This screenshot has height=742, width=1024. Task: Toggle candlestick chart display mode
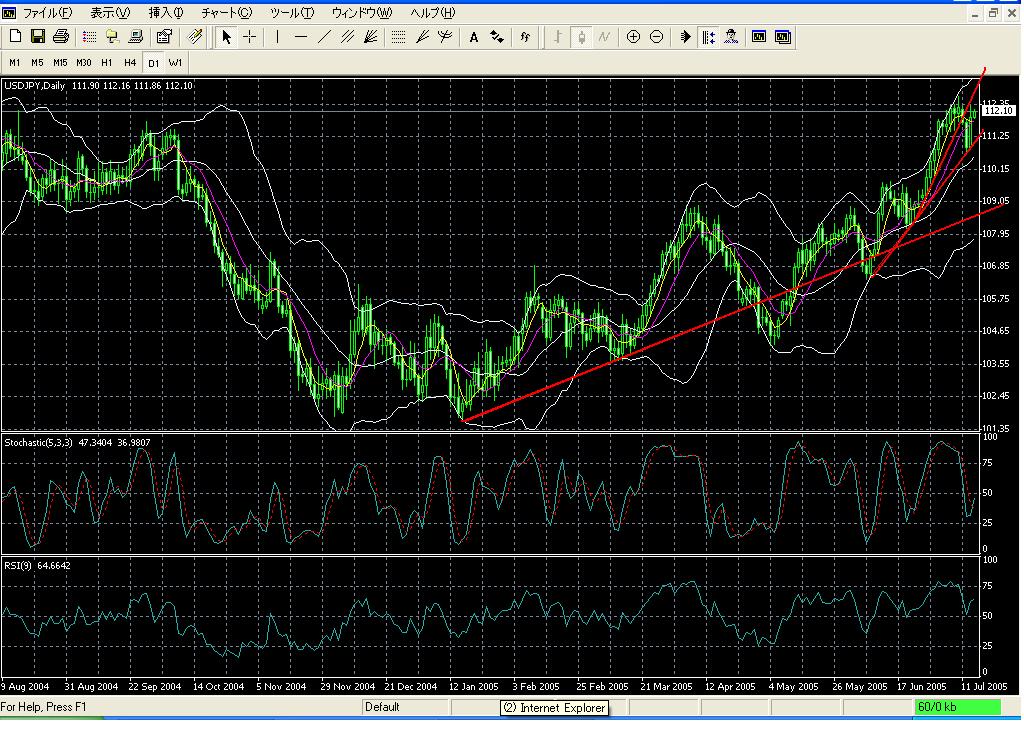pyautogui.click(x=581, y=37)
